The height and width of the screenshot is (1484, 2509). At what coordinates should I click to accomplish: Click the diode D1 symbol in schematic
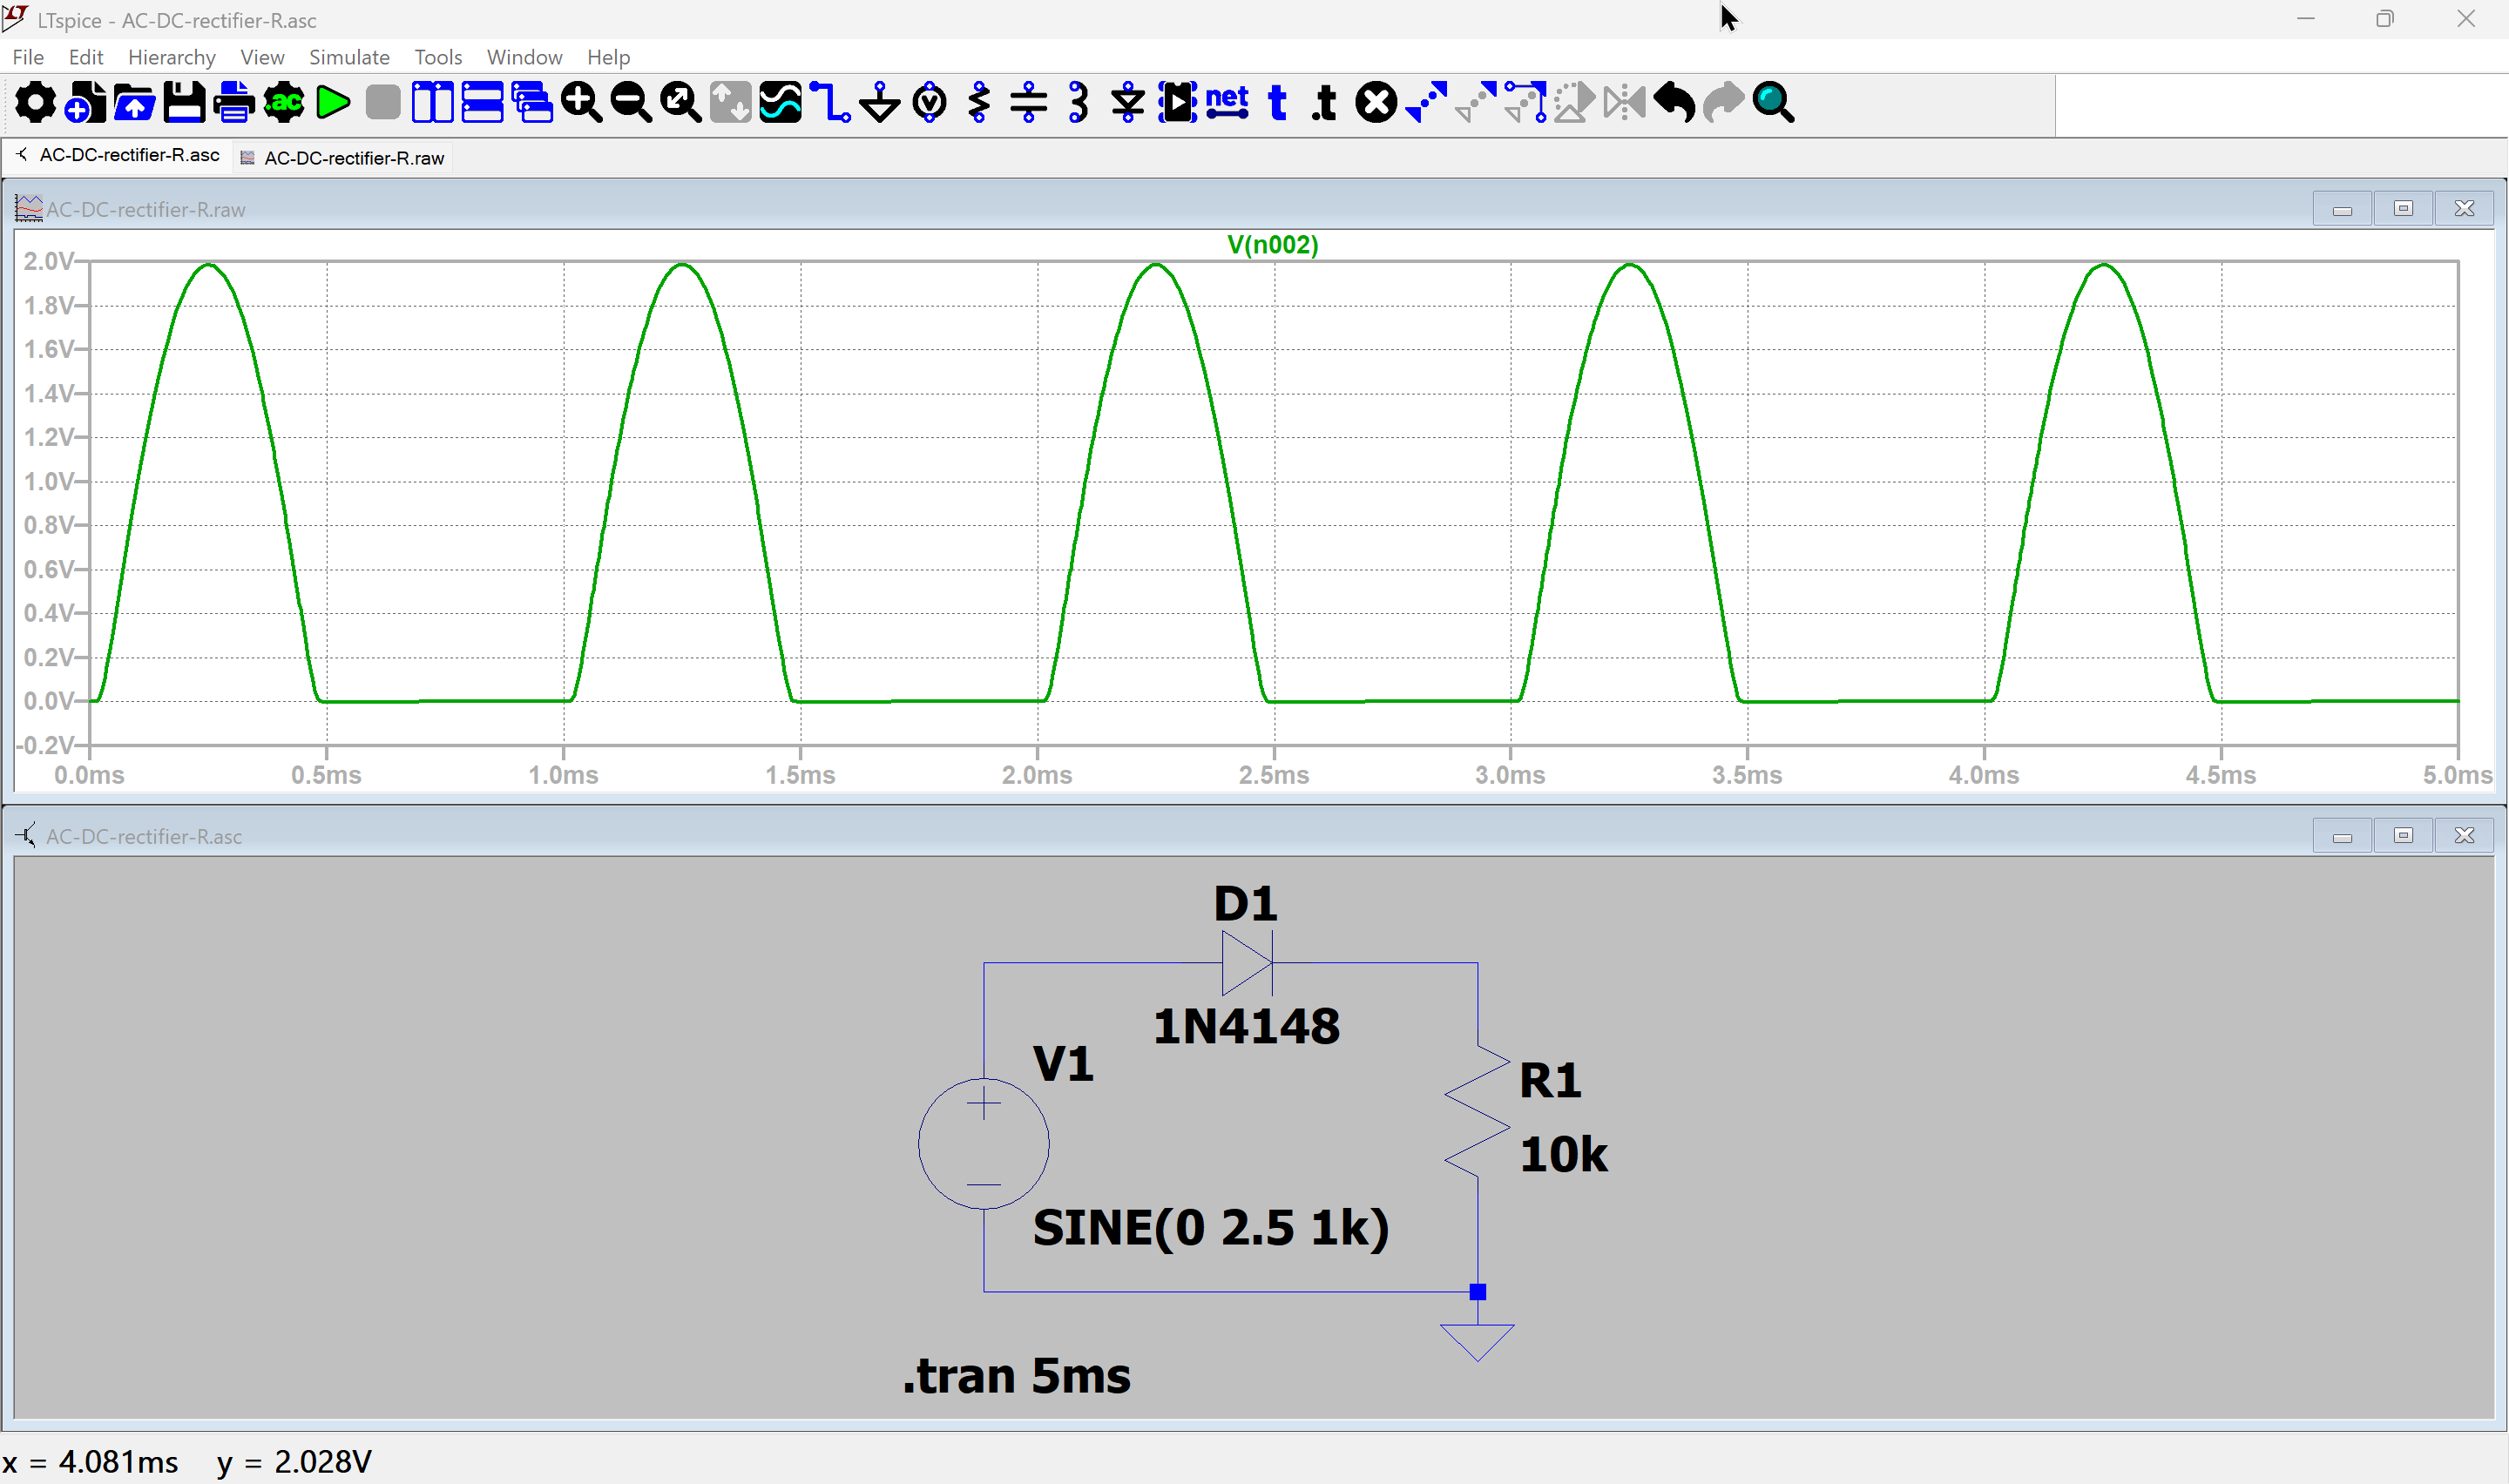(1247, 962)
